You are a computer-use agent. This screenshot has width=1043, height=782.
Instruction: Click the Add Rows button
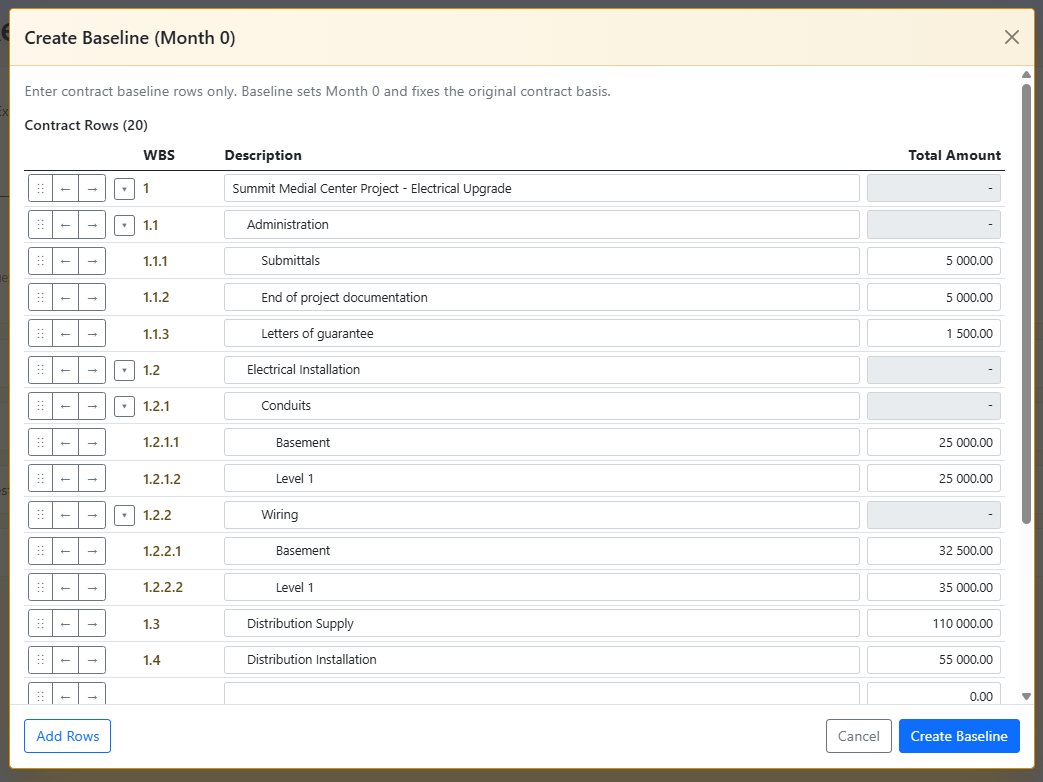(x=67, y=736)
